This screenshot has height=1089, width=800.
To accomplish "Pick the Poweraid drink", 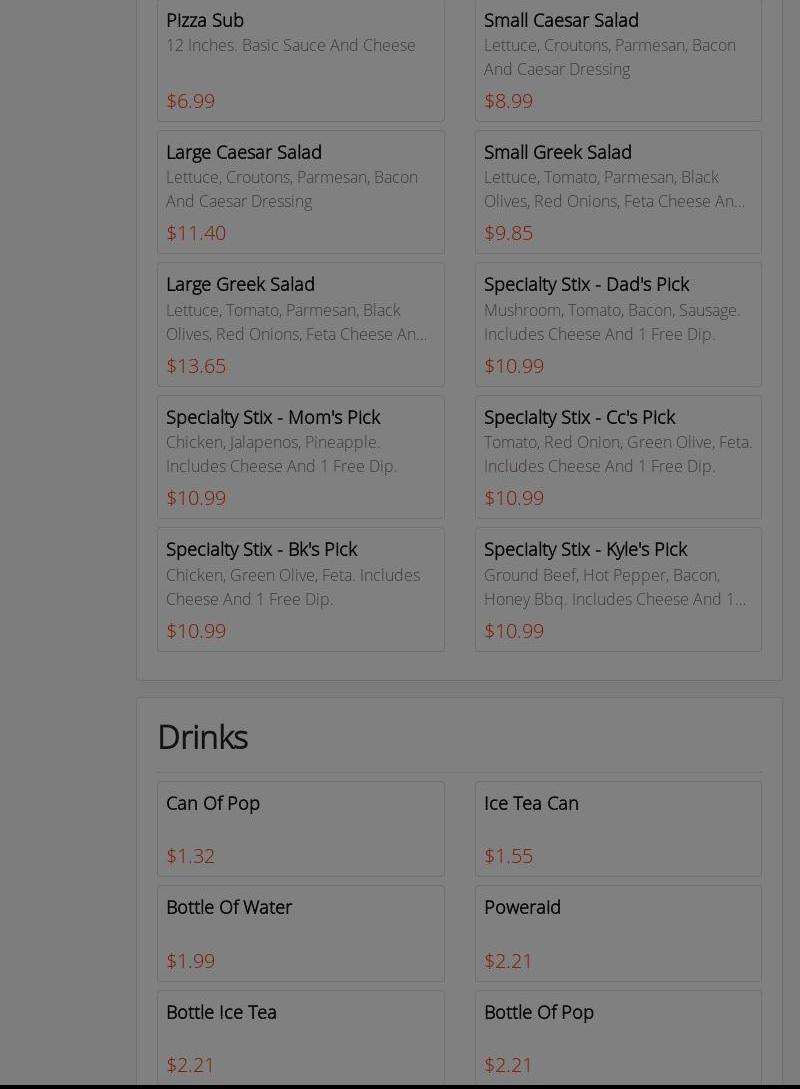I will point(618,932).
